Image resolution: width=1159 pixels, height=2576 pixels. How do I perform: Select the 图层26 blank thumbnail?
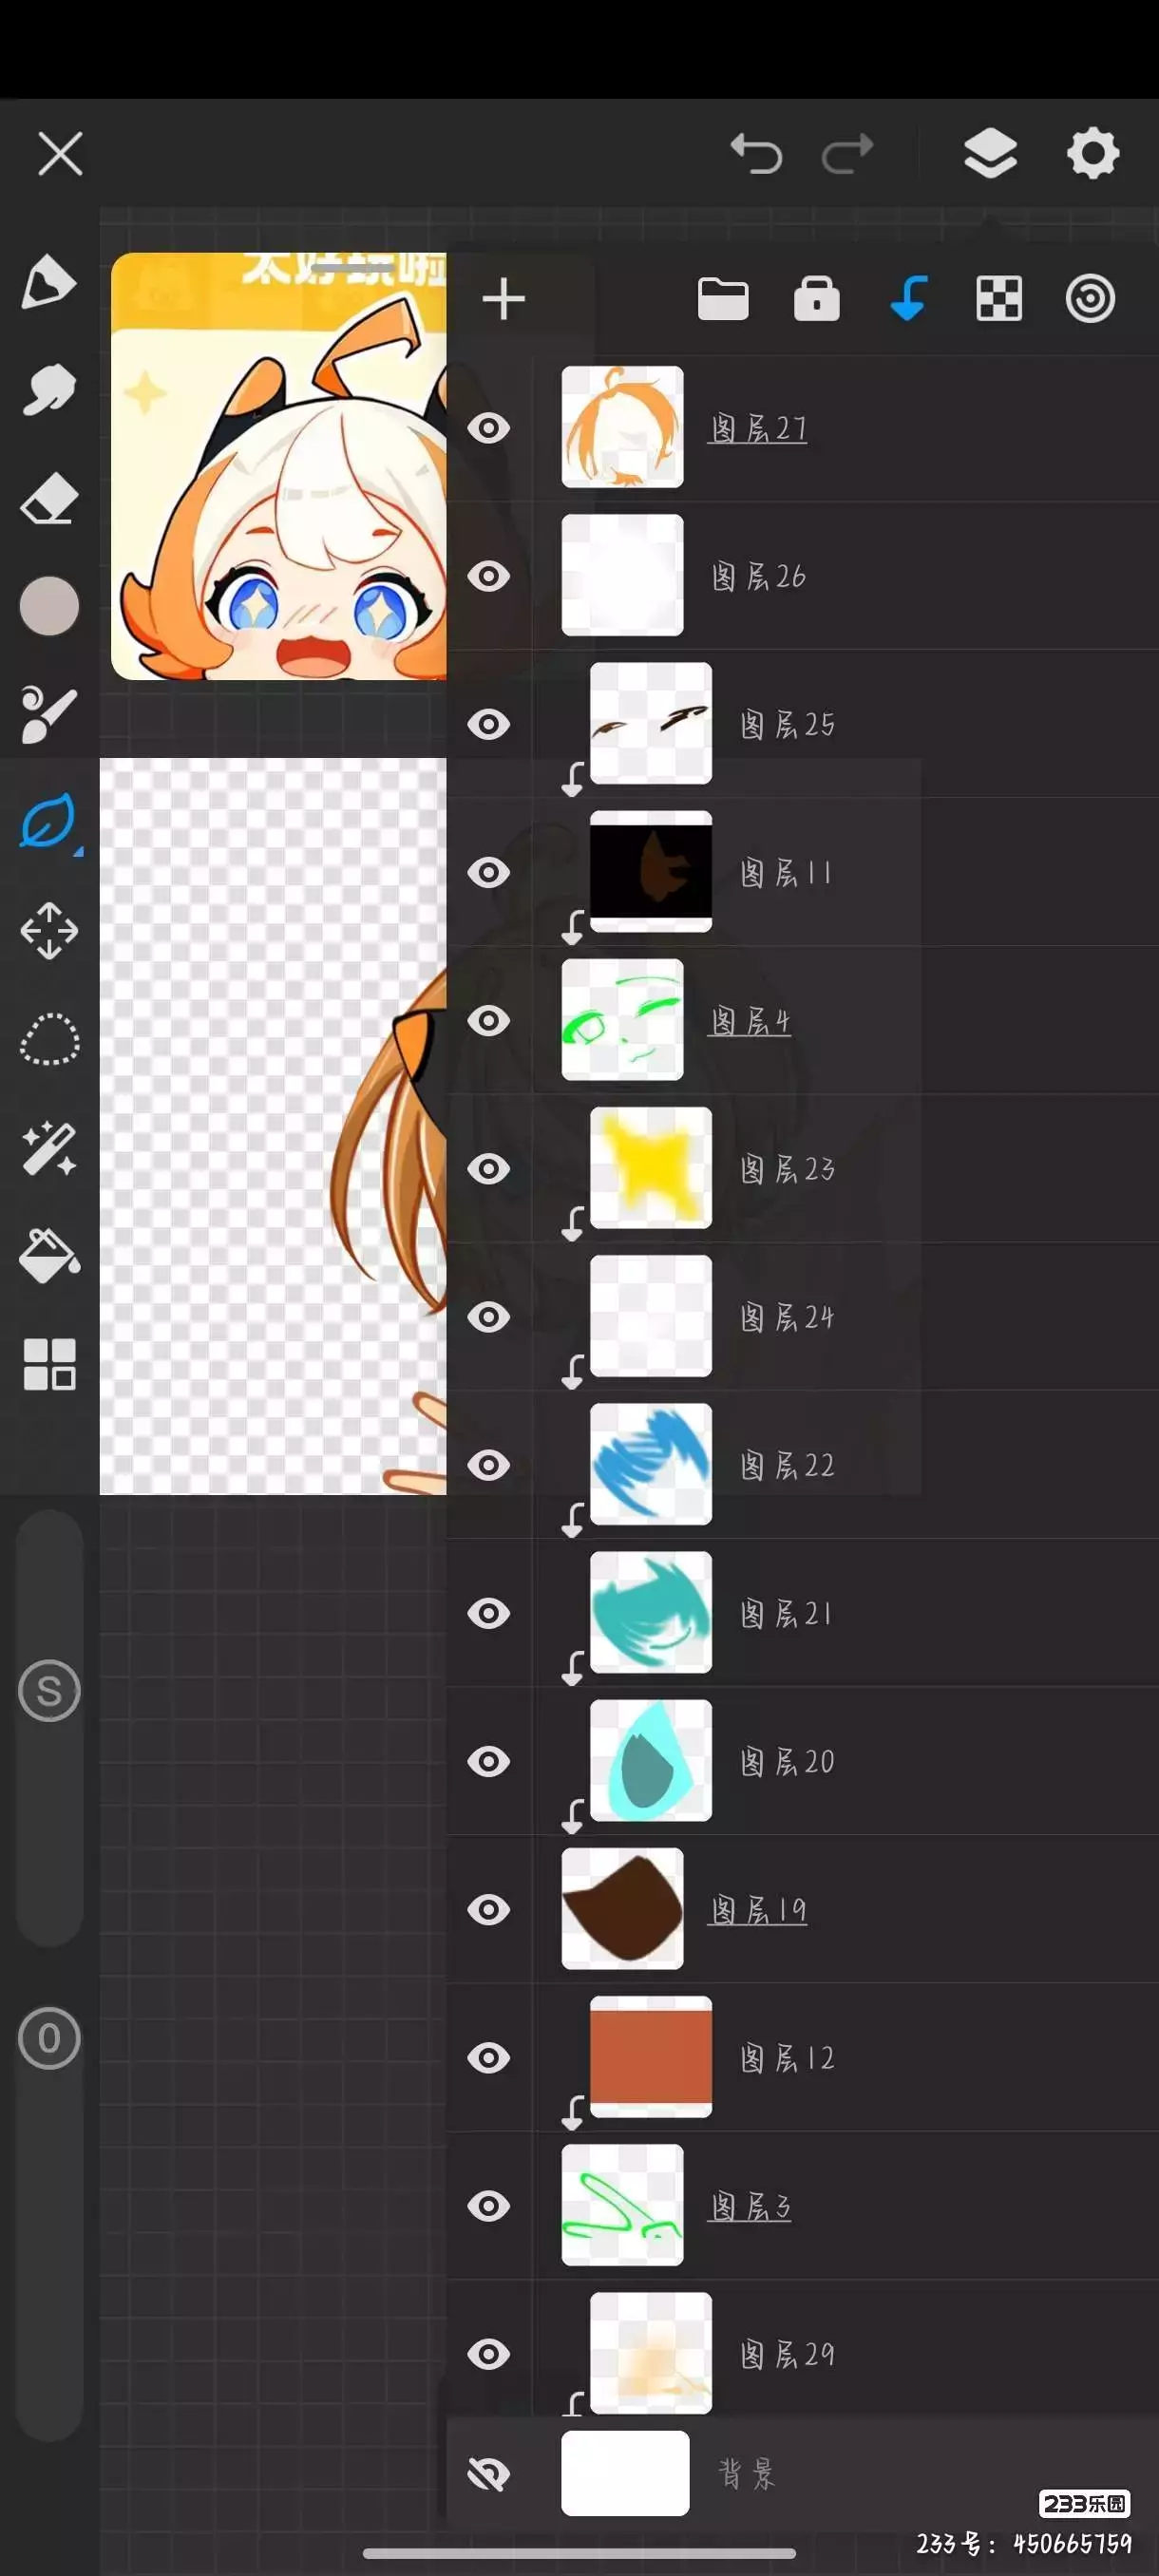tap(622, 575)
